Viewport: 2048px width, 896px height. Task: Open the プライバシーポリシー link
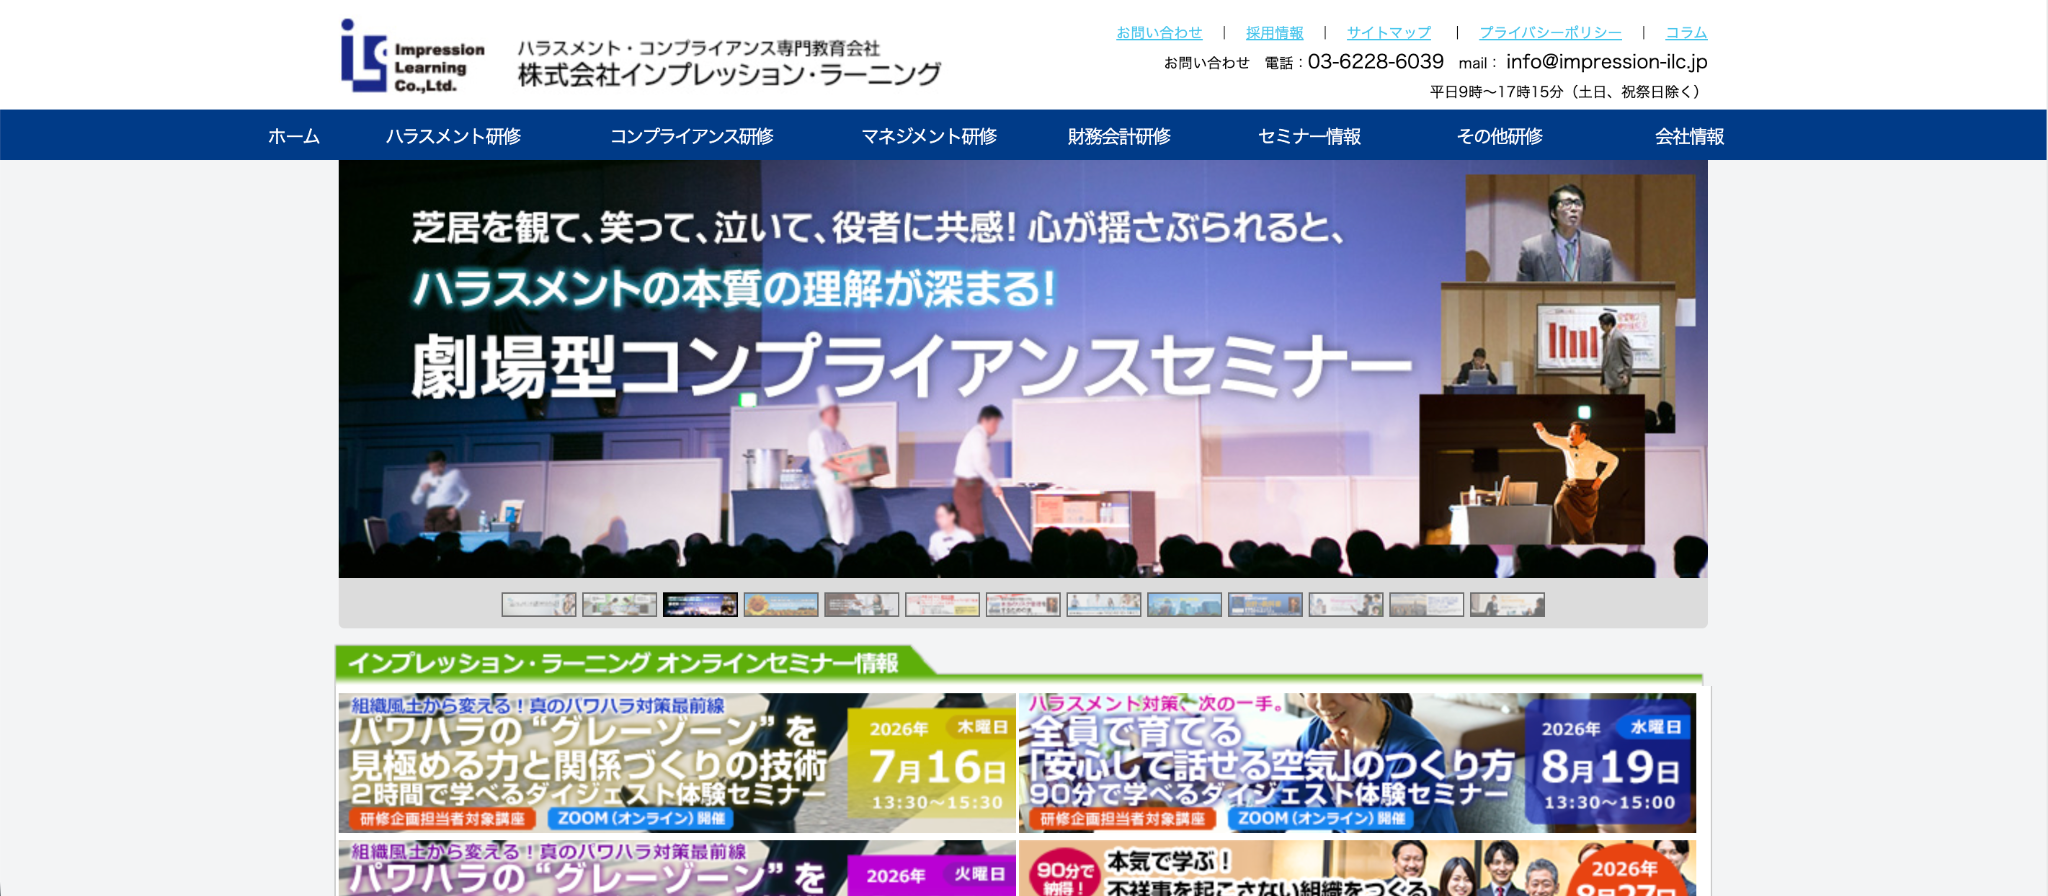(1550, 33)
